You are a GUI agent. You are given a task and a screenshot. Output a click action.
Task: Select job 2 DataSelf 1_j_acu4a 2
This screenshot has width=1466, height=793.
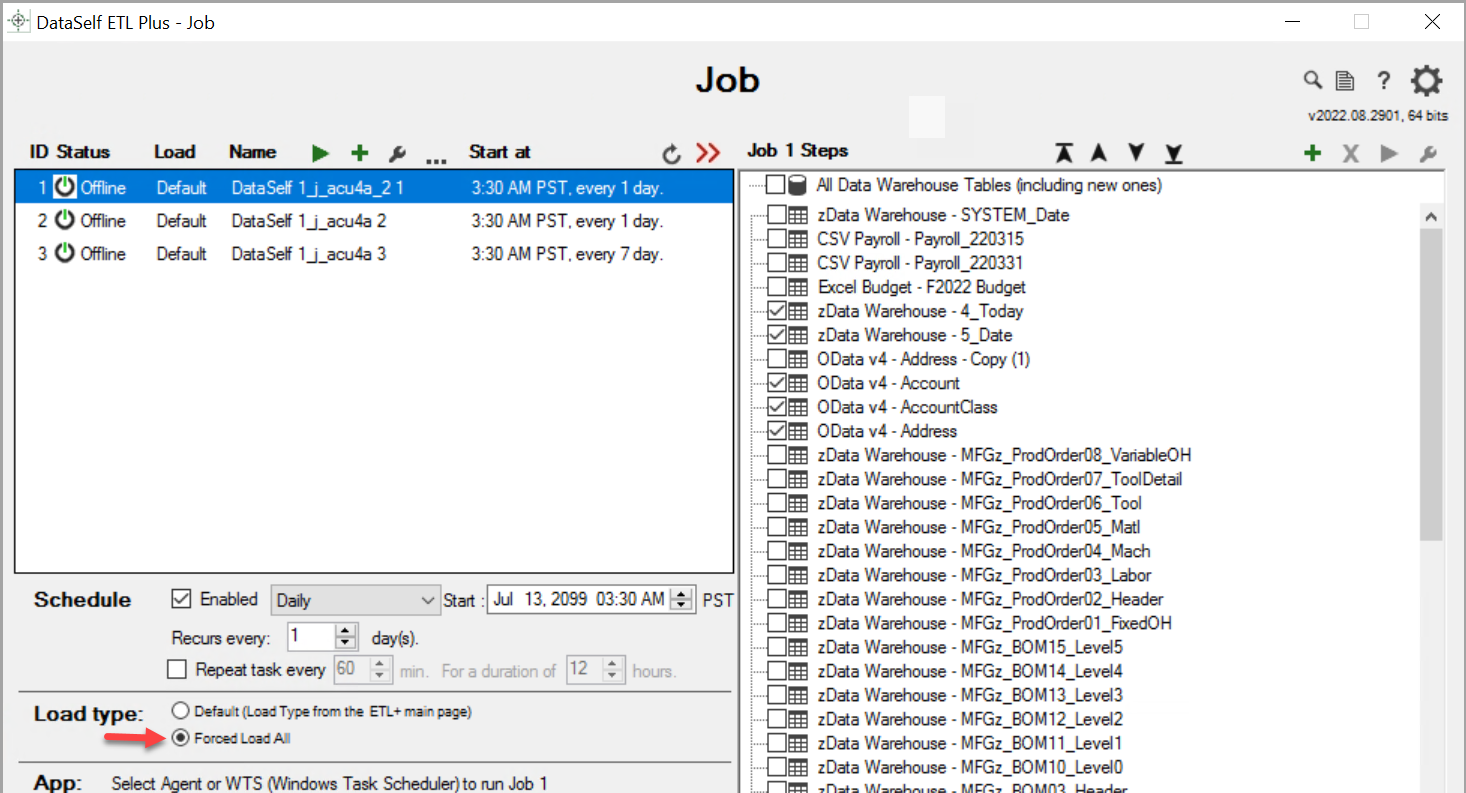click(309, 221)
